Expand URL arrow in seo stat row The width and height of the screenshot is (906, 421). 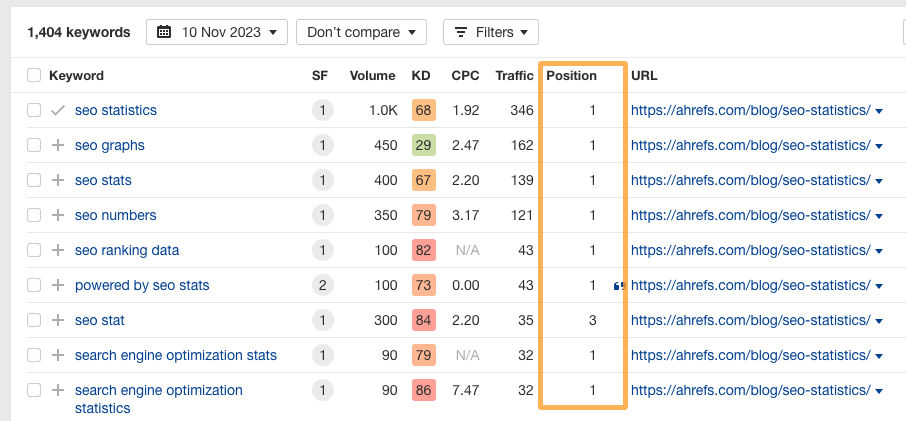coord(879,321)
